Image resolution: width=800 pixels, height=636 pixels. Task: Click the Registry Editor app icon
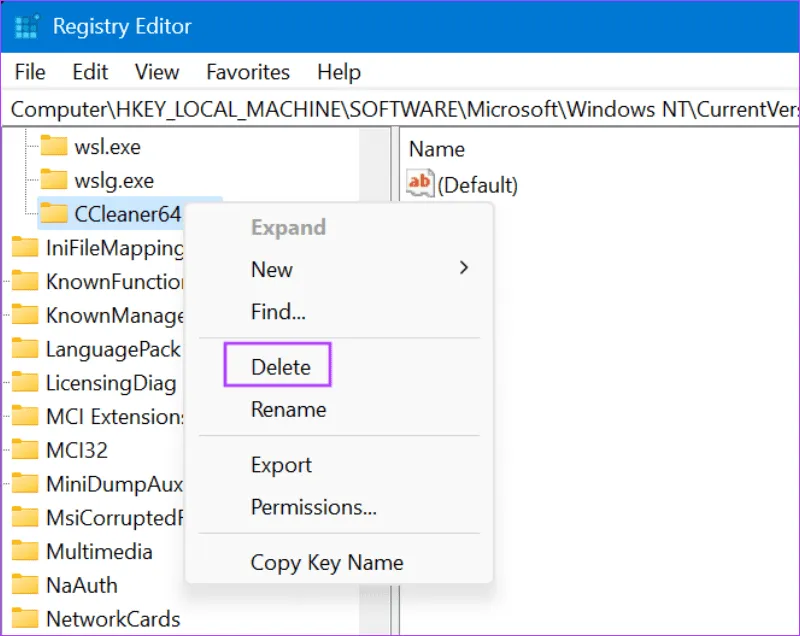(27, 27)
